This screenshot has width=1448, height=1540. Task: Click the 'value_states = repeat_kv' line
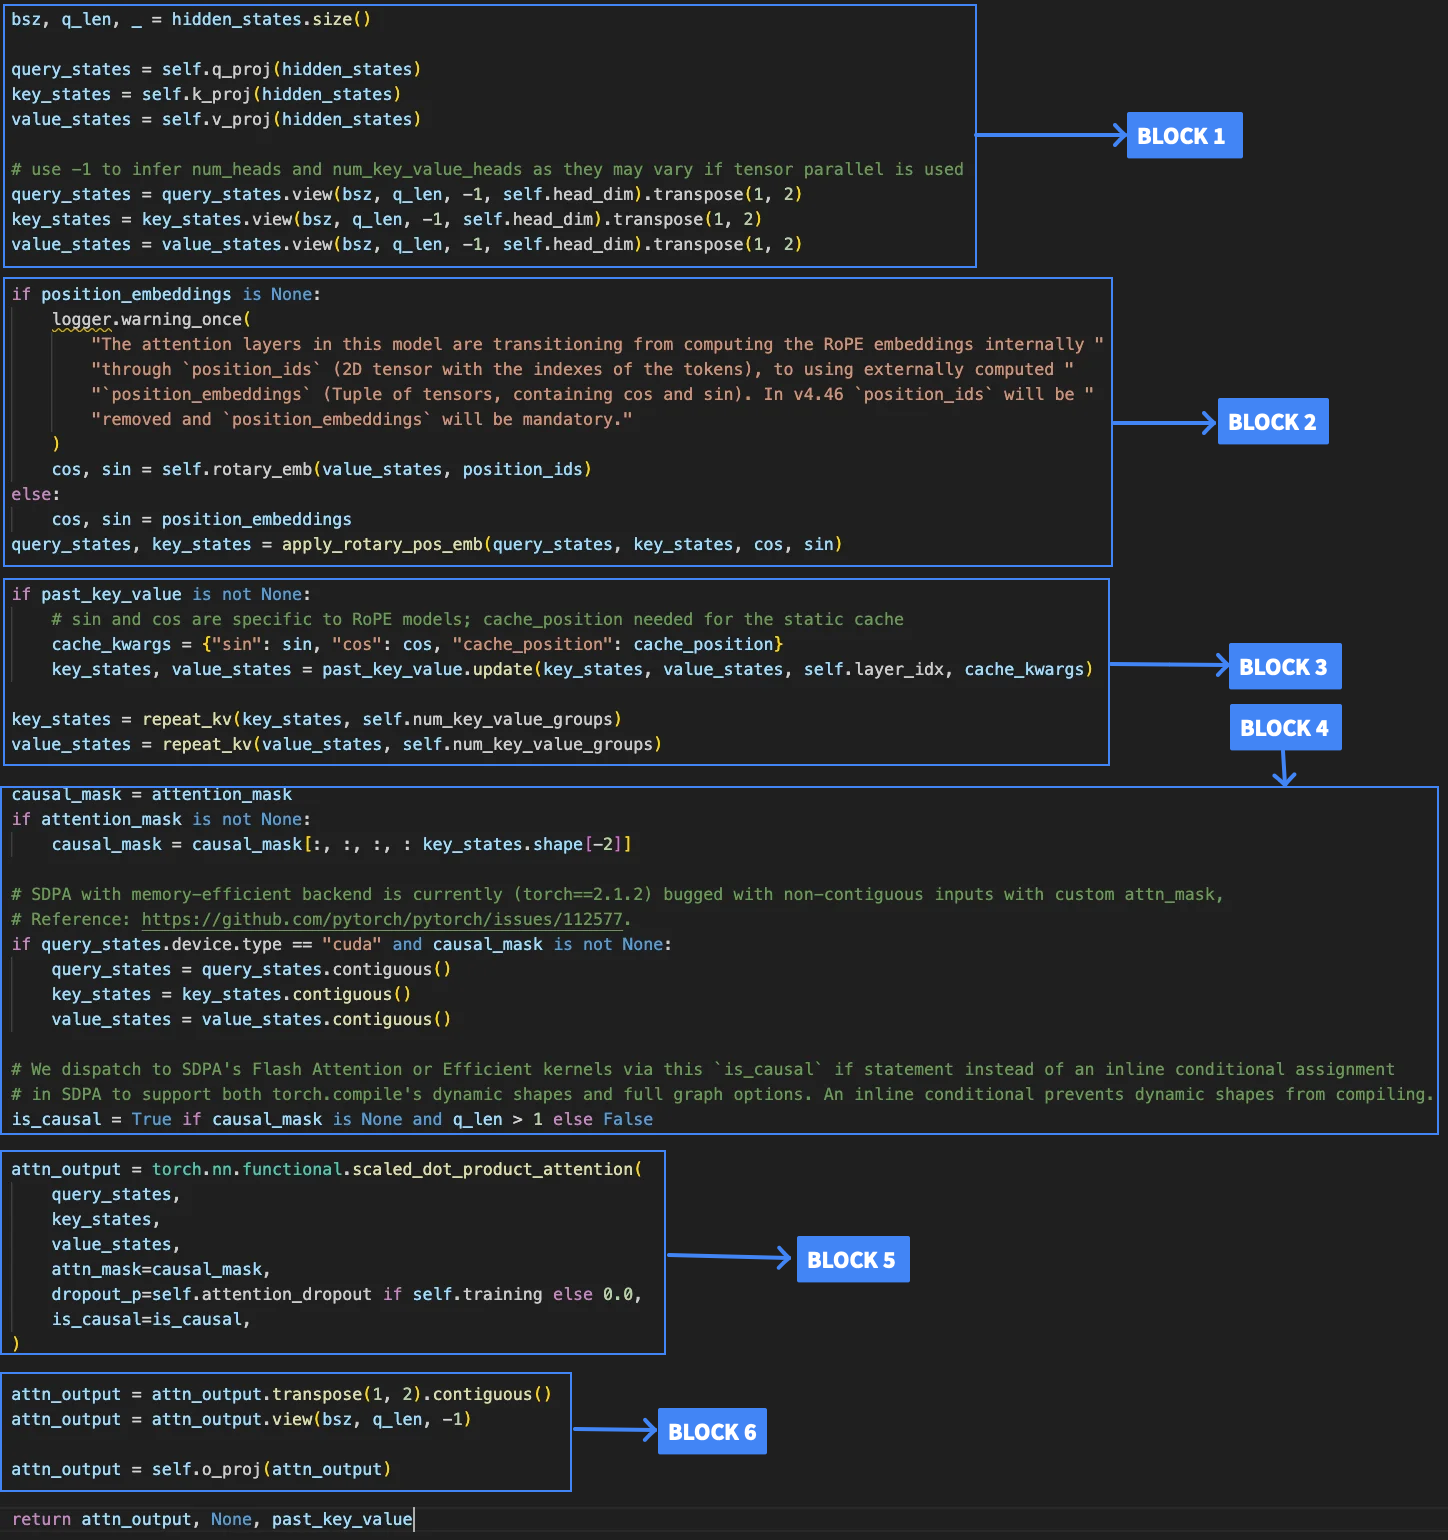point(336,744)
